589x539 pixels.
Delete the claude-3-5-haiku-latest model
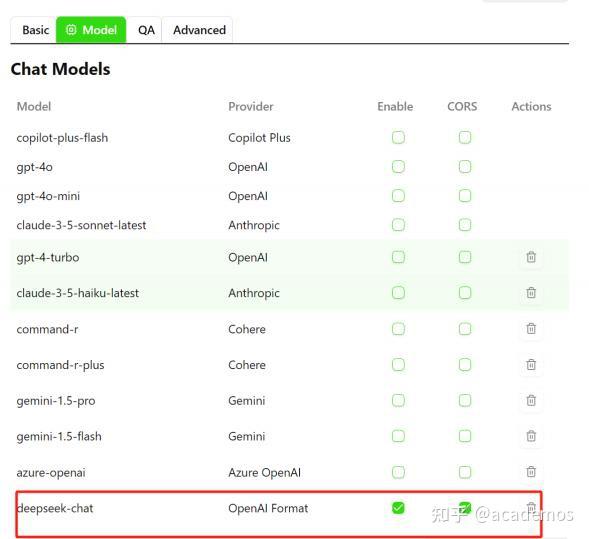point(531,293)
